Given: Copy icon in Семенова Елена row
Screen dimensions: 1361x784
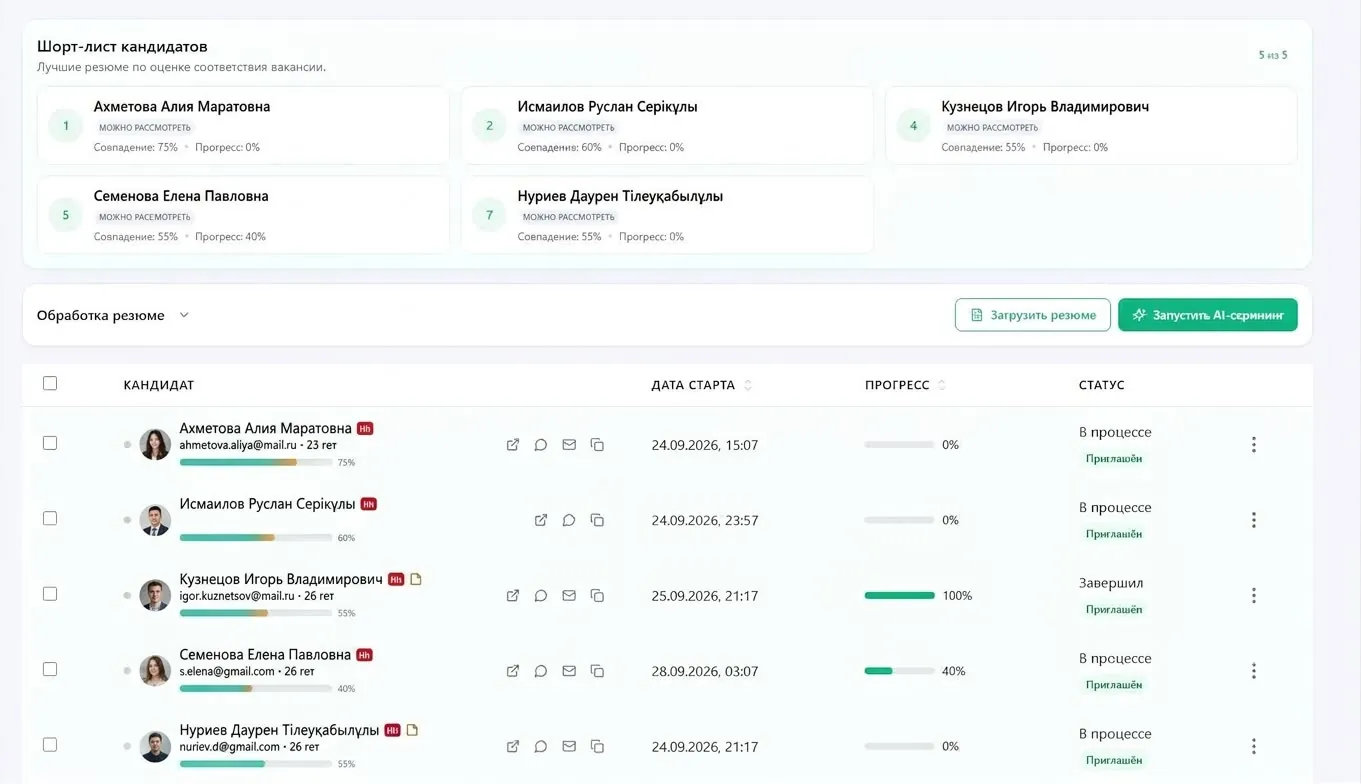Looking at the screenshot, I should [x=597, y=671].
